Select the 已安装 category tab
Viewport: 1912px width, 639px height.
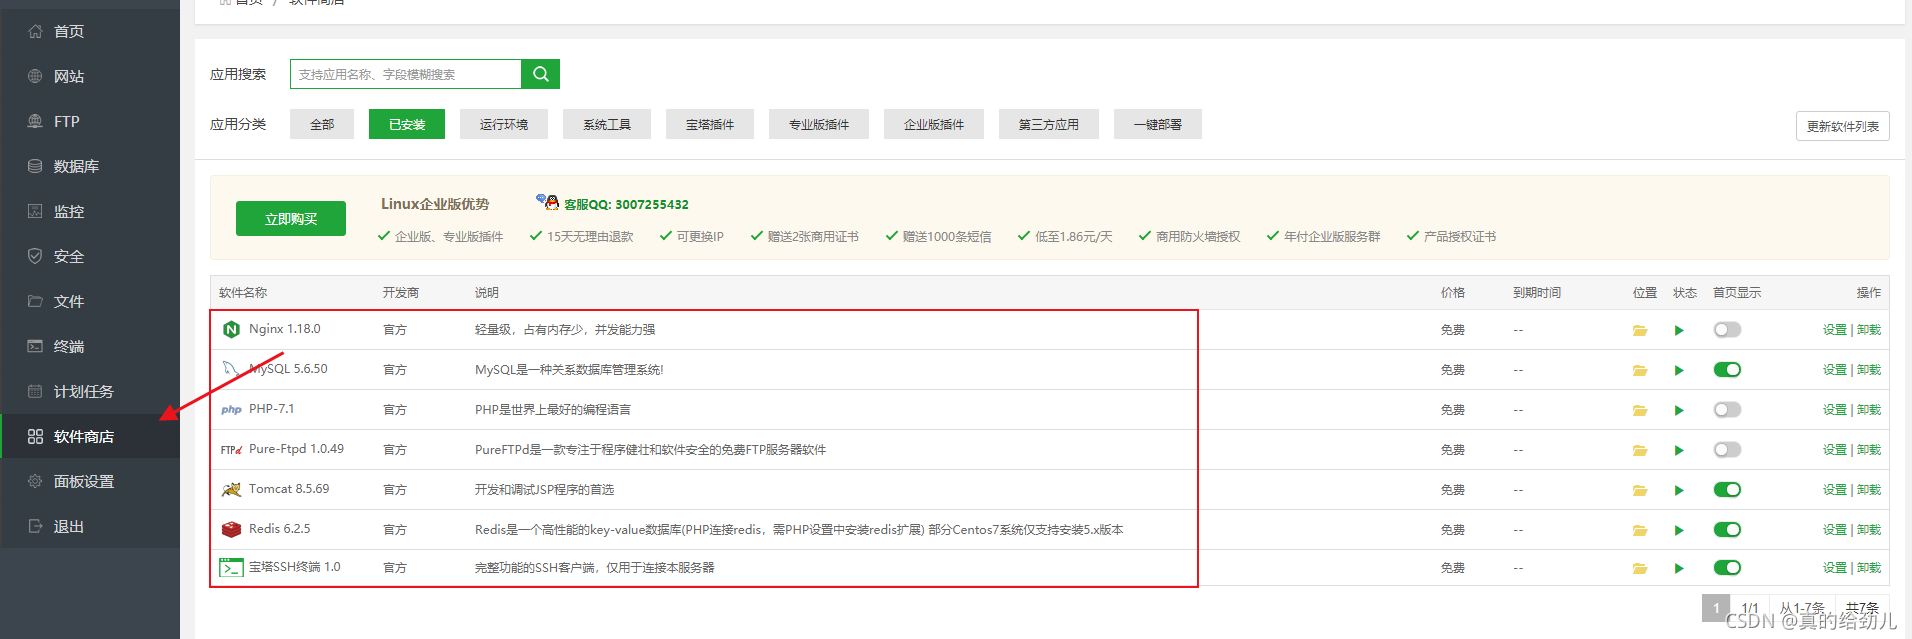pos(407,124)
